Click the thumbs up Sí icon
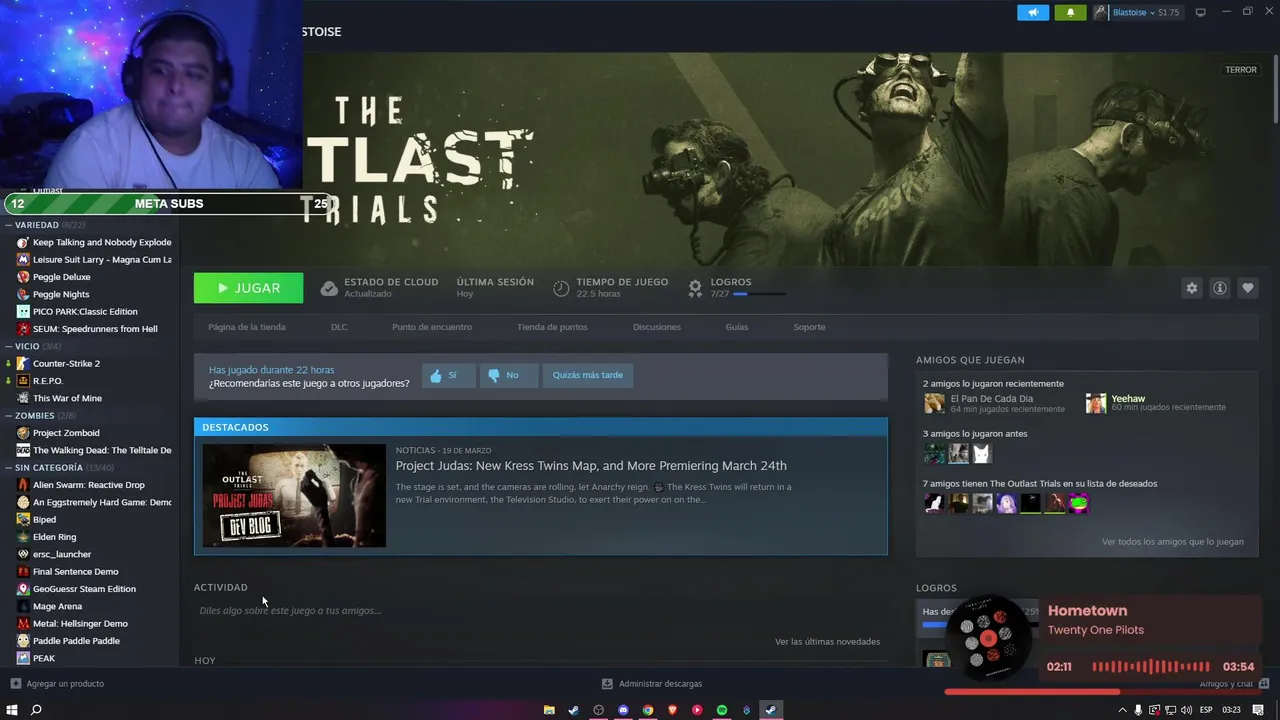 436,376
